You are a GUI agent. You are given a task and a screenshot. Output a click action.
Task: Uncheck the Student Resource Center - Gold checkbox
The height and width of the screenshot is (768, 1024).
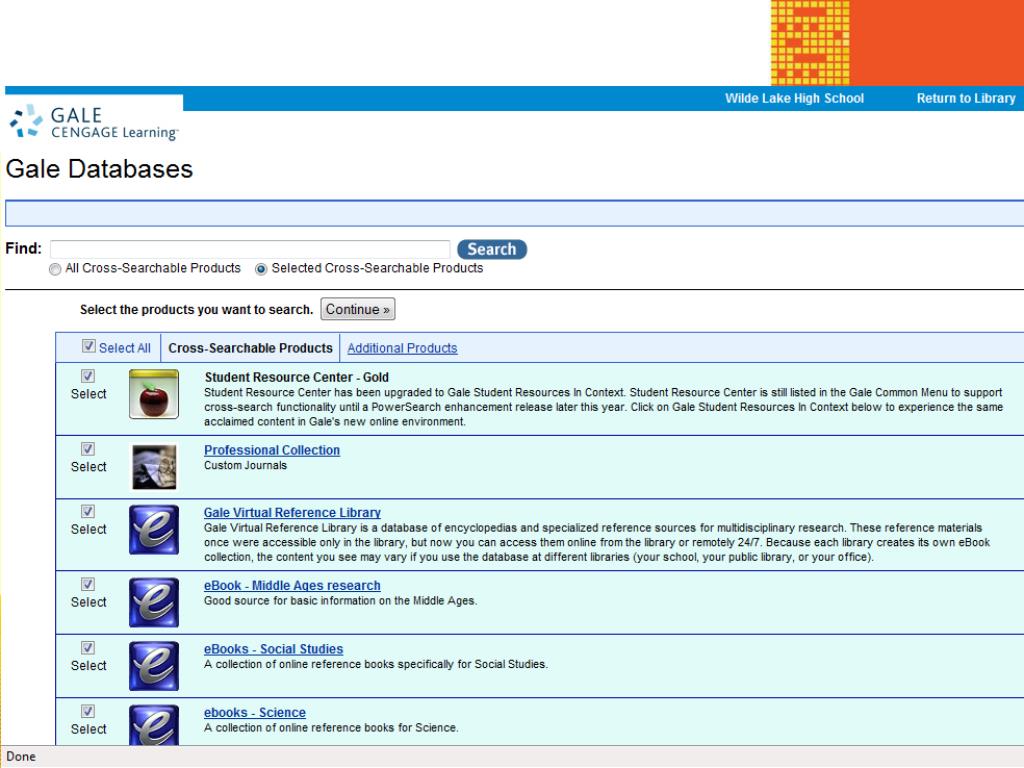88,376
